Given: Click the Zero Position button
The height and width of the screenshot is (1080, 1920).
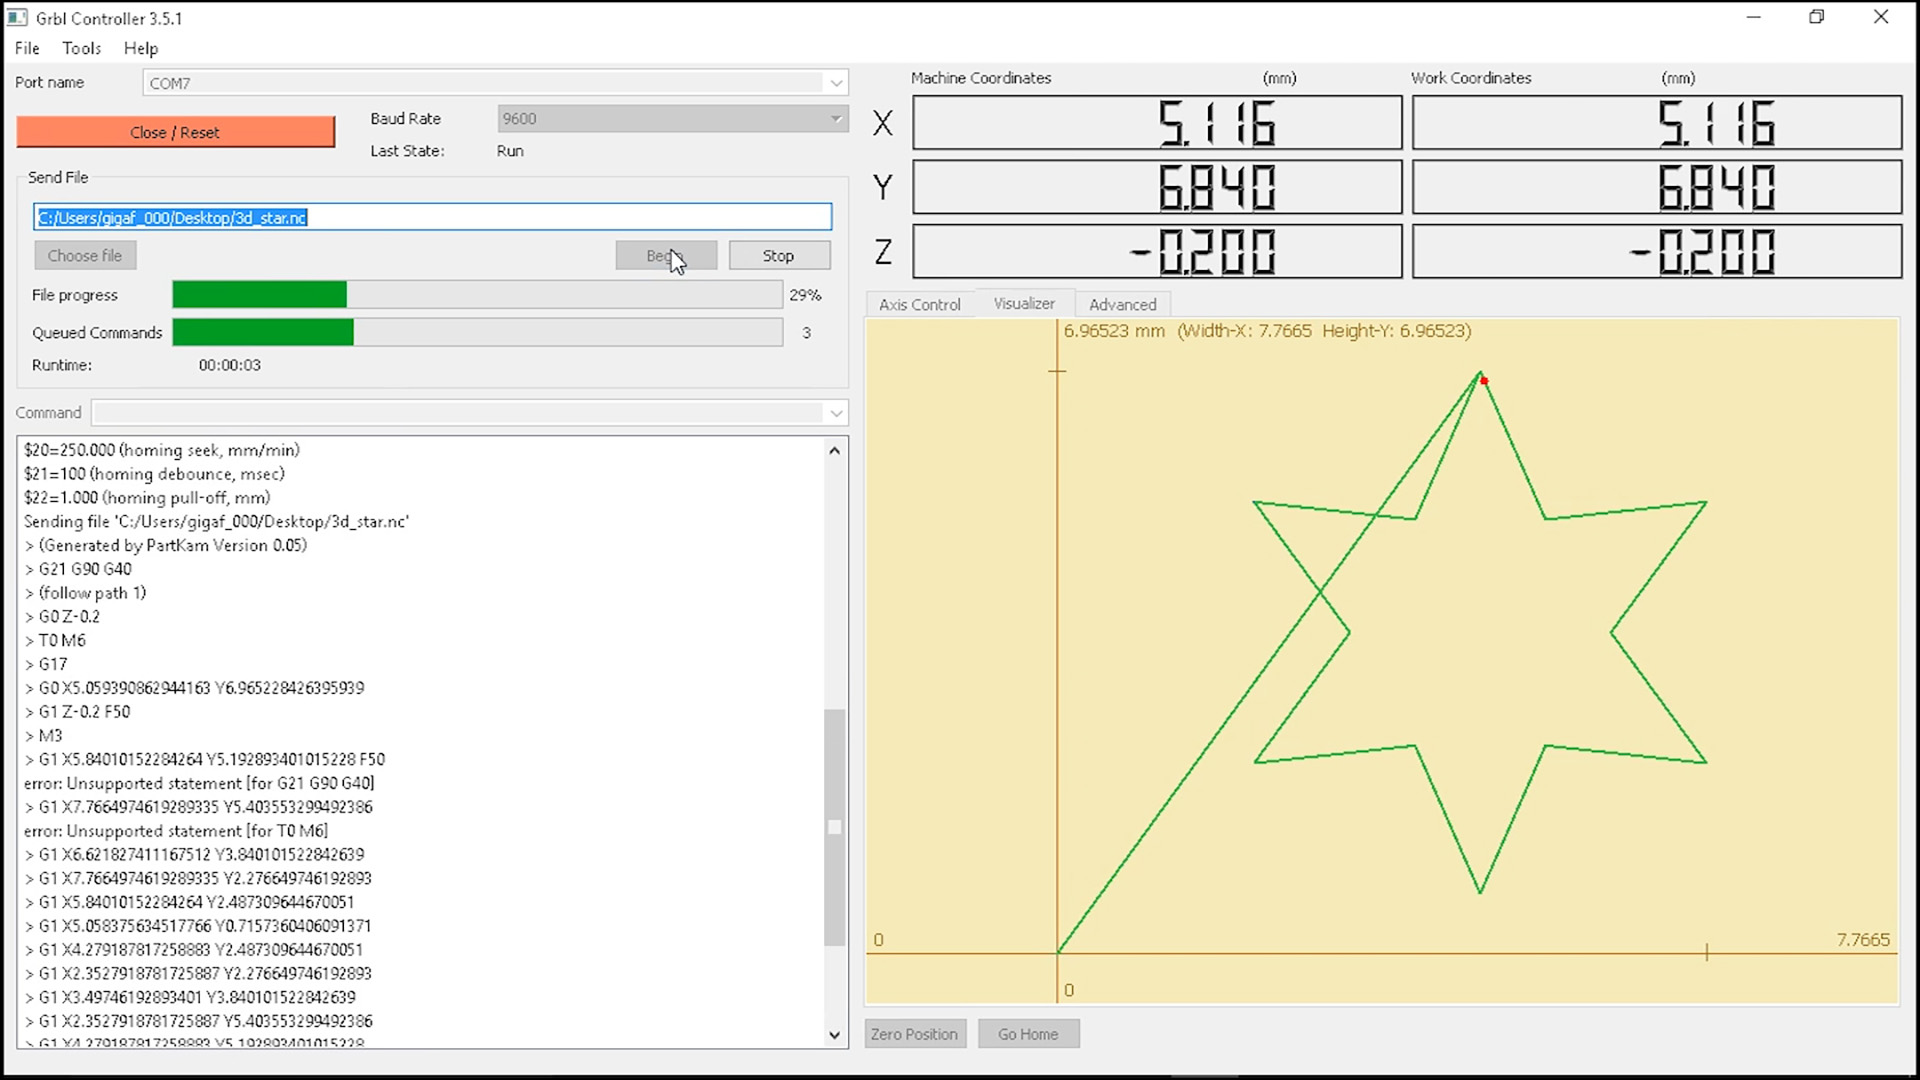Looking at the screenshot, I should 914,1034.
